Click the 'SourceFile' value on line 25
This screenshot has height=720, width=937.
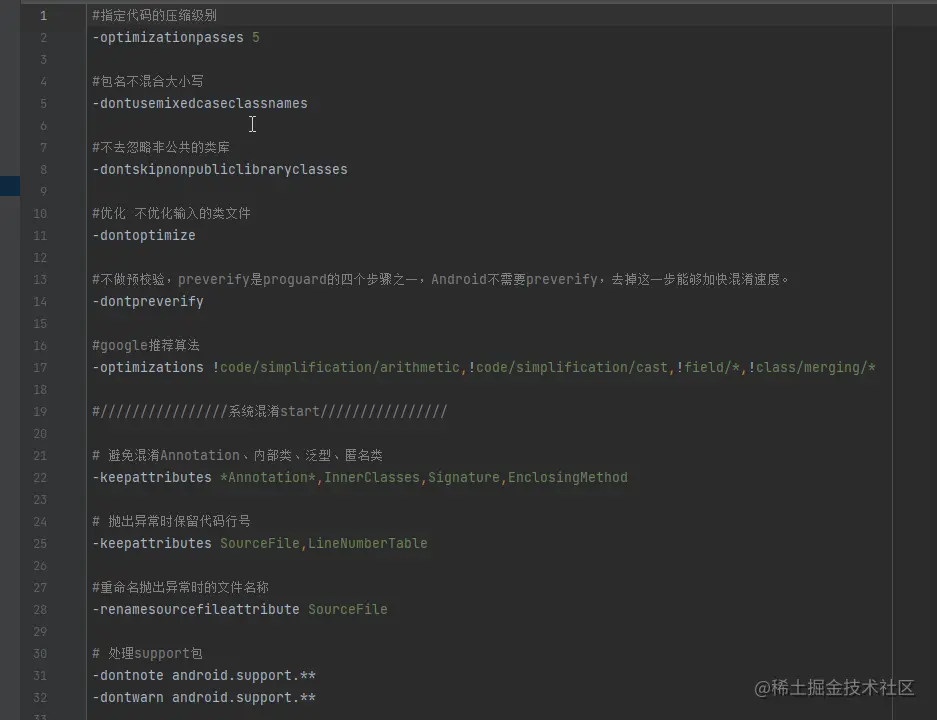coord(260,544)
